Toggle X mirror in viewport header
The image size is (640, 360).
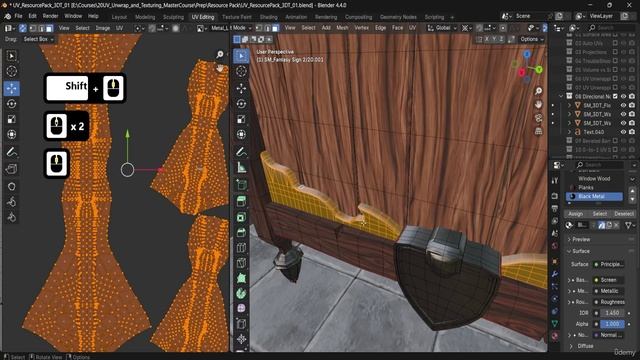pyautogui.click(x=487, y=39)
